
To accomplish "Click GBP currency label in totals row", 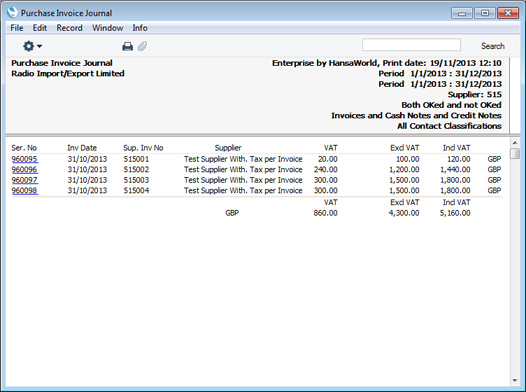I will pyautogui.click(x=232, y=213).
